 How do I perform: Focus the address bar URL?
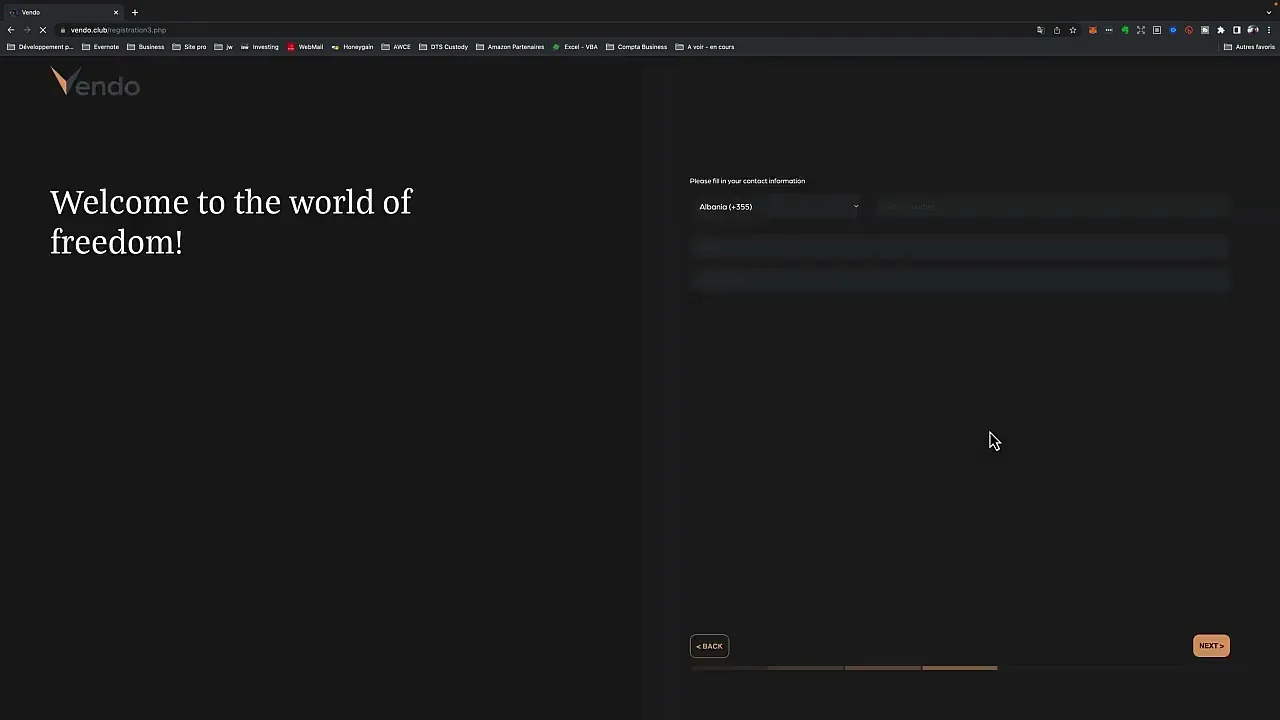coord(118,30)
